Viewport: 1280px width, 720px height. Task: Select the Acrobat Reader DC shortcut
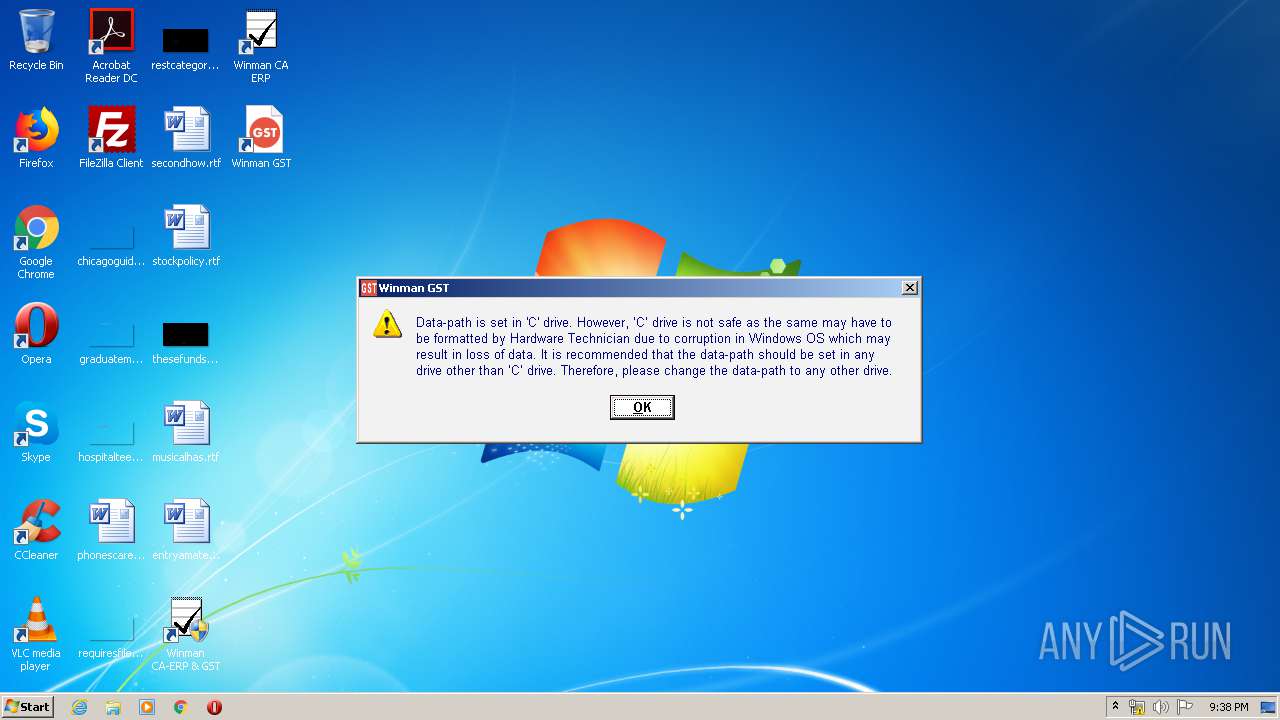111,46
